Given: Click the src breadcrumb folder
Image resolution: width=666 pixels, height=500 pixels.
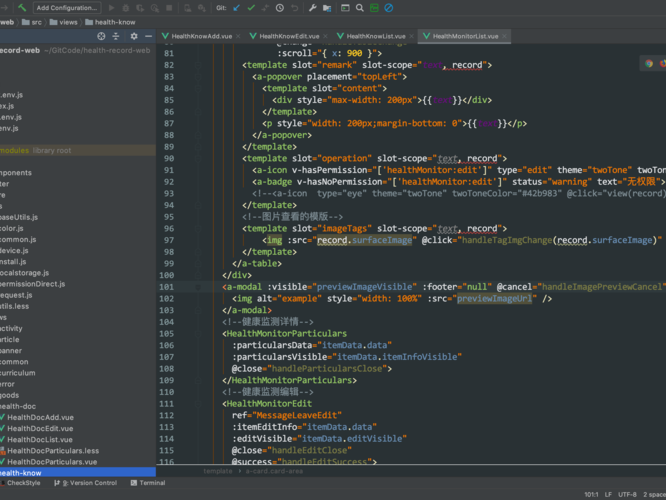Looking at the screenshot, I should tap(32, 22).
